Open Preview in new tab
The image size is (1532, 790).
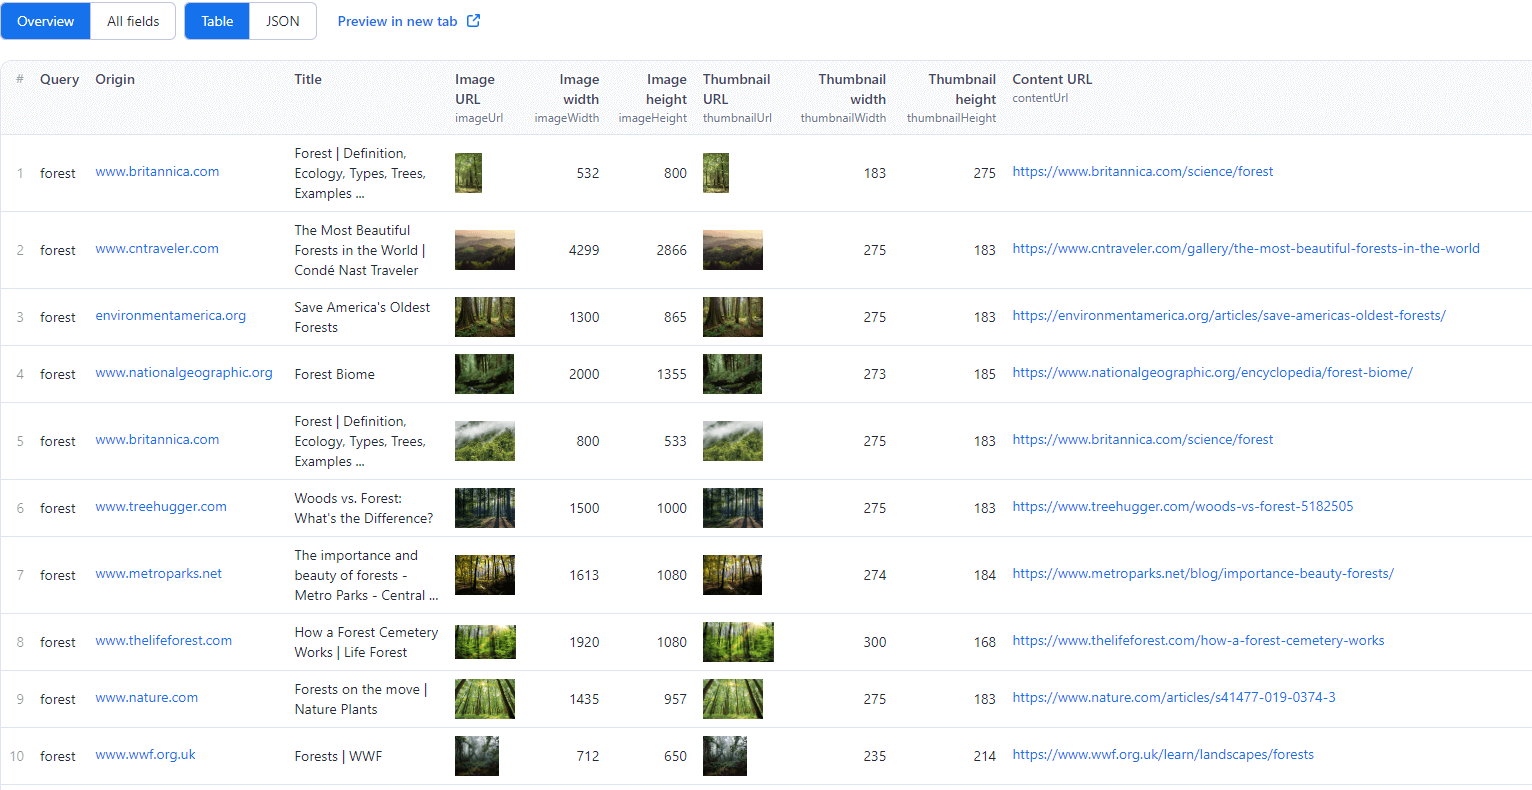click(397, 20)
